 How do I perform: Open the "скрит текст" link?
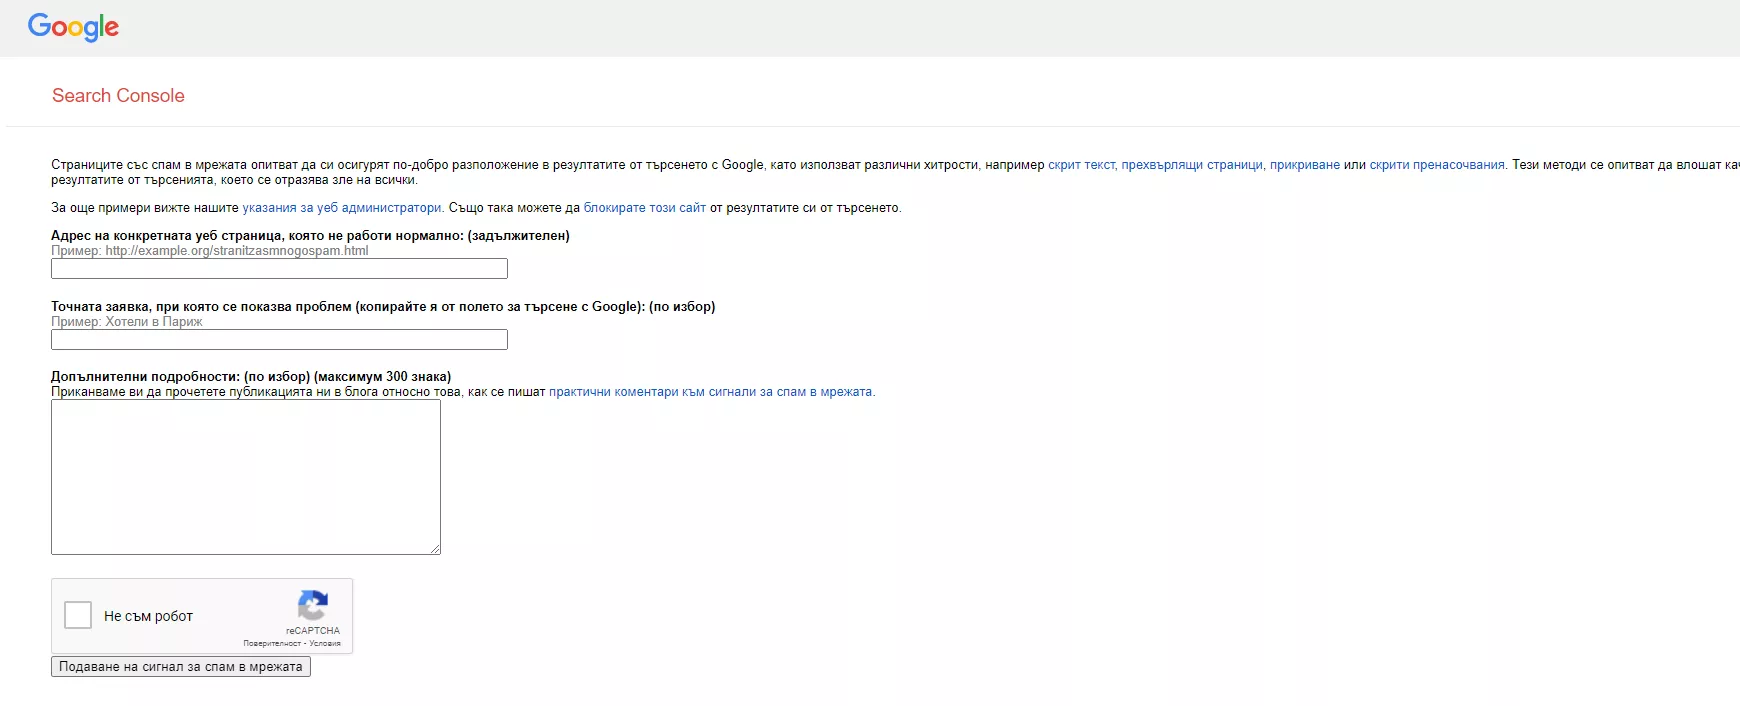tap(1081, 165)
